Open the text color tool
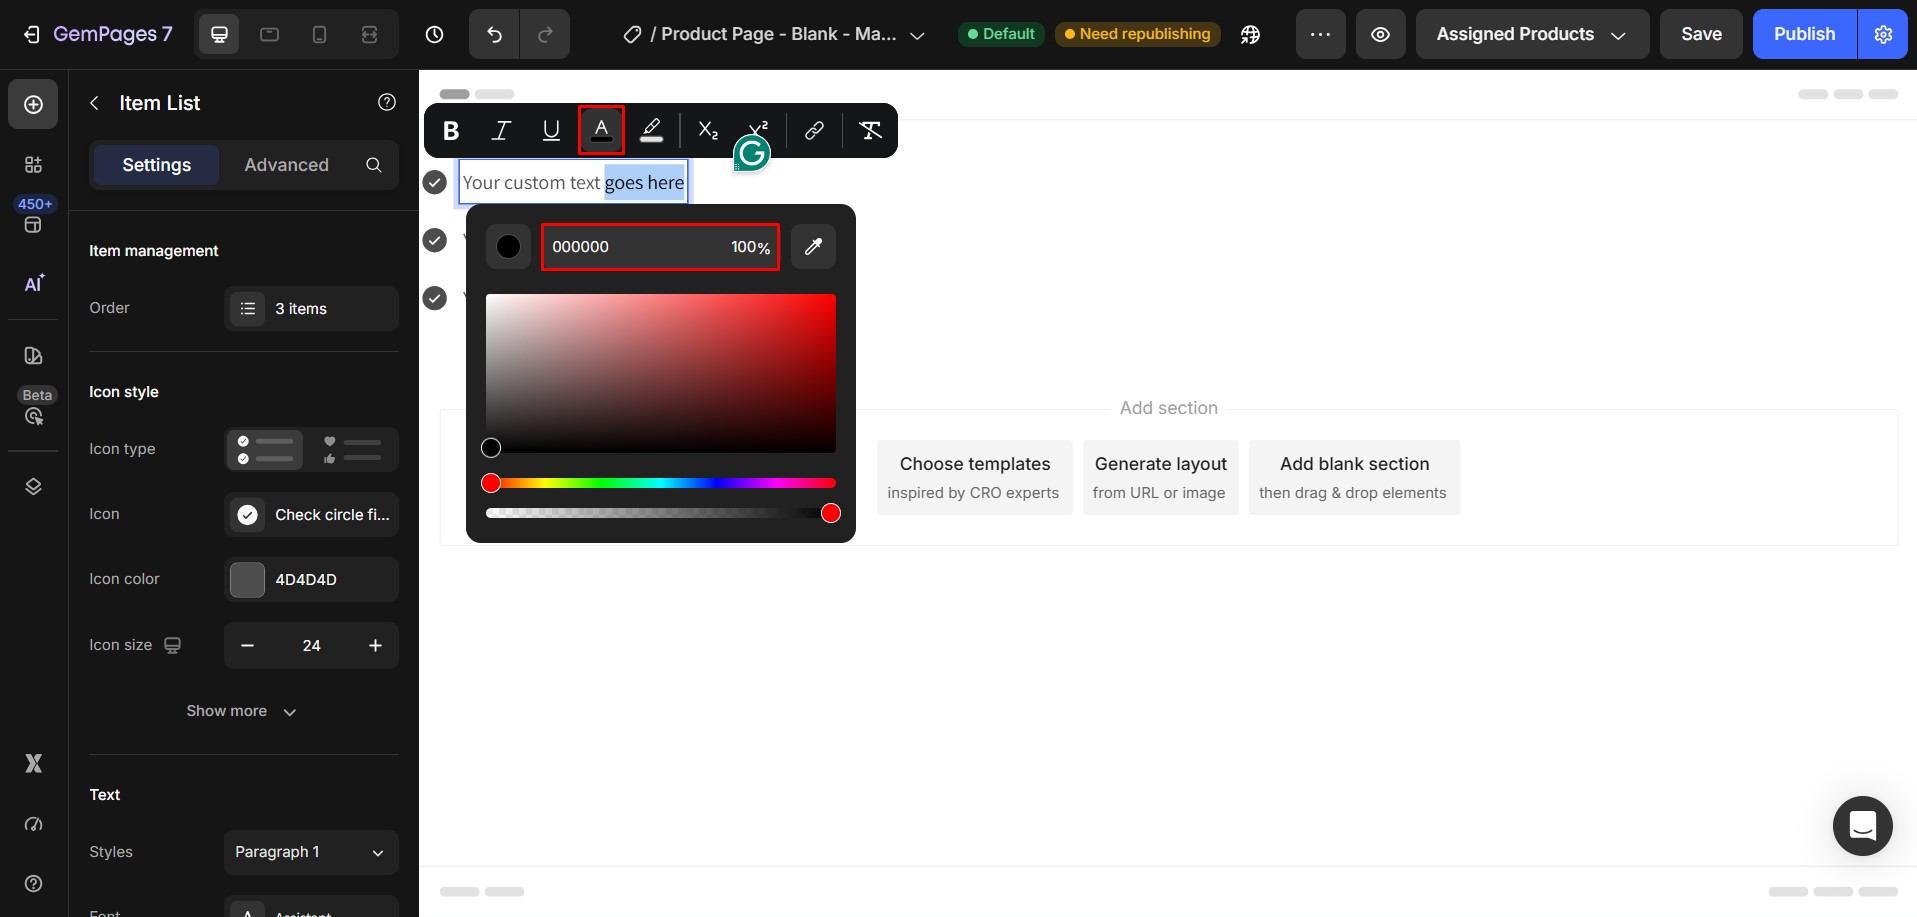Screen dimensions: 1917x917 pyautogui.click(x=601, y=130)
